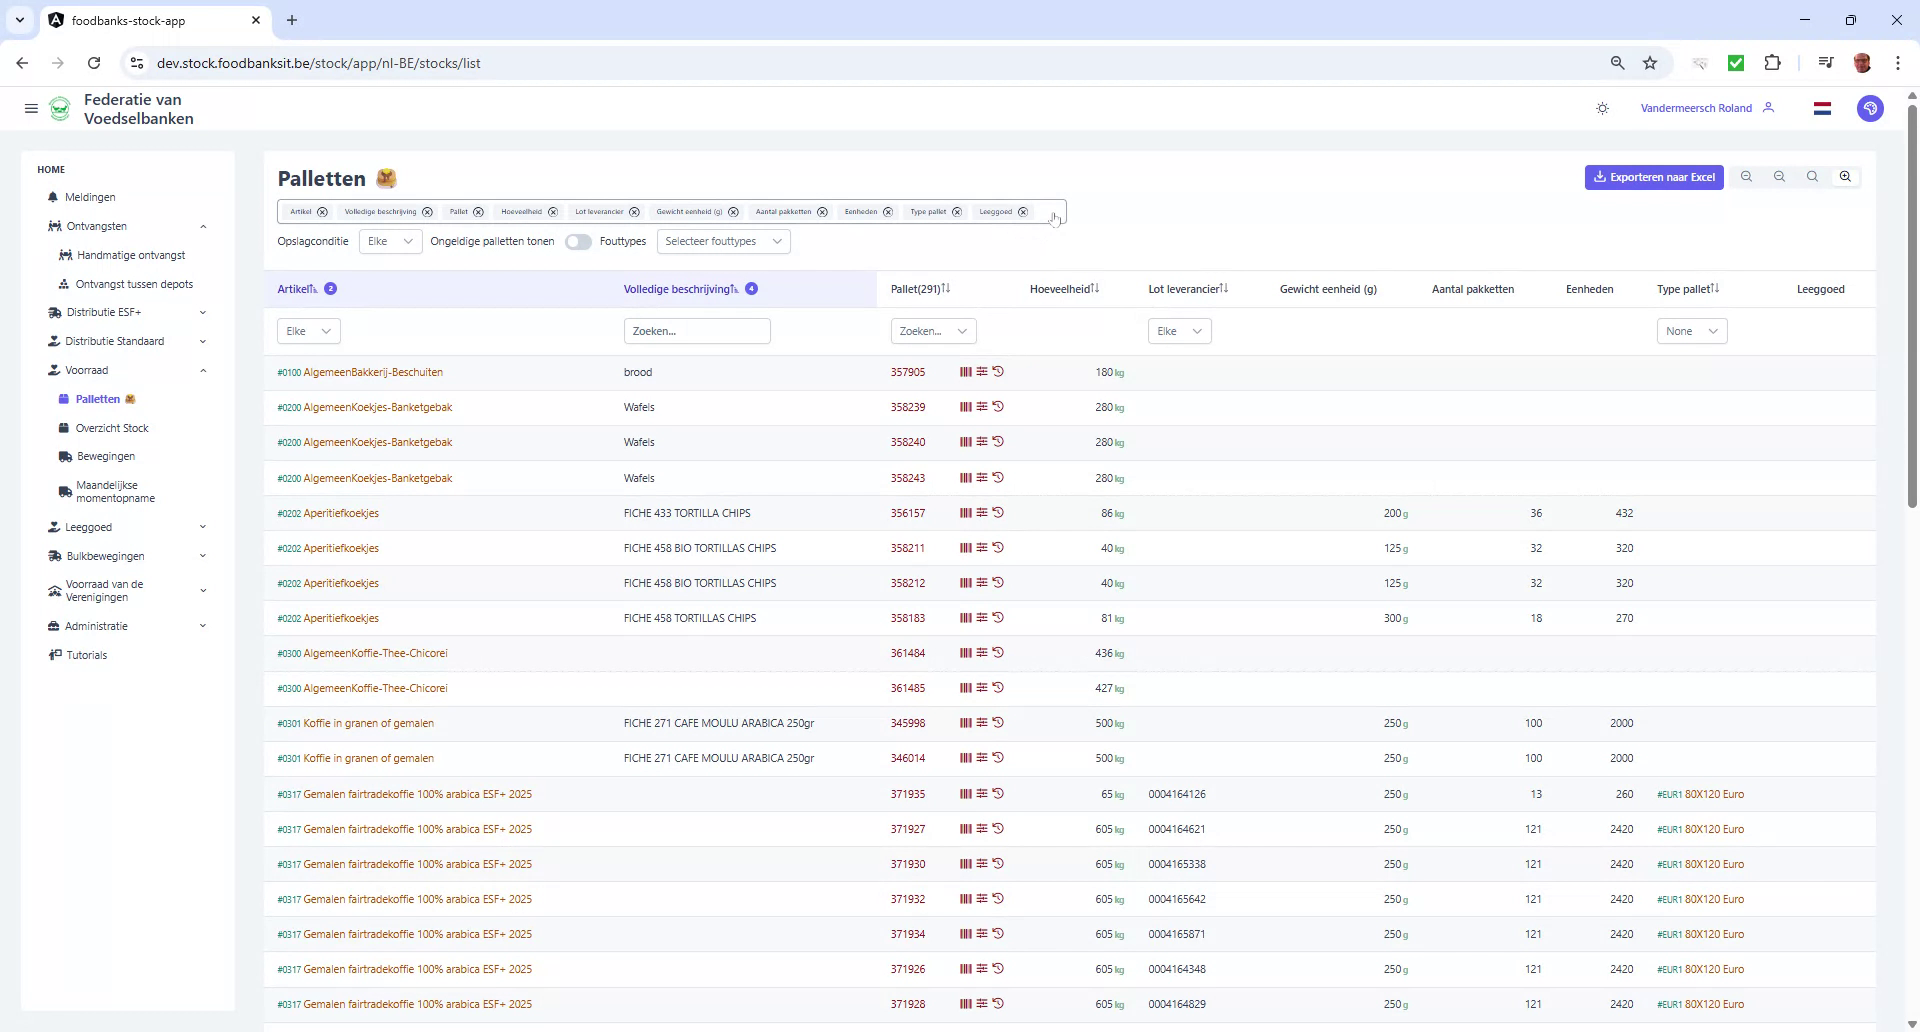The width and height of the screenshot is (1920, 1032).
Task: Open pallet link #0100 AlgemeenBakkerij-Beschuiten
Action: [x=360, y=371]
